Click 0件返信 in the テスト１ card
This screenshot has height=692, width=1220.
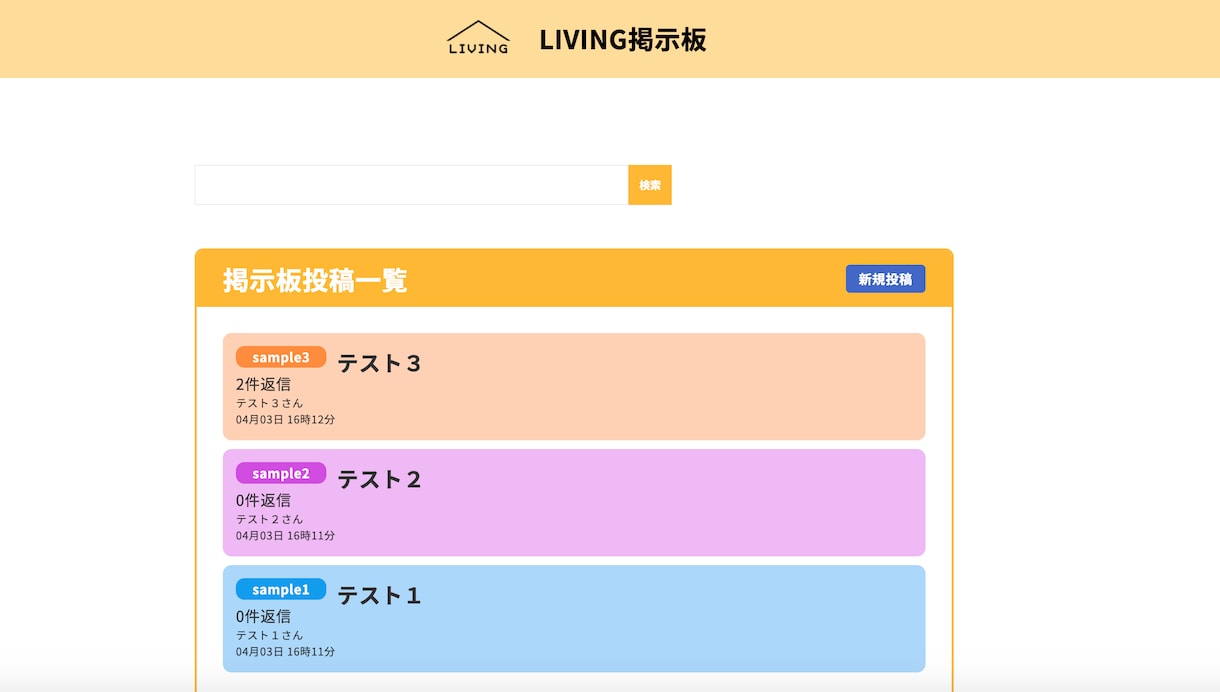263,616
